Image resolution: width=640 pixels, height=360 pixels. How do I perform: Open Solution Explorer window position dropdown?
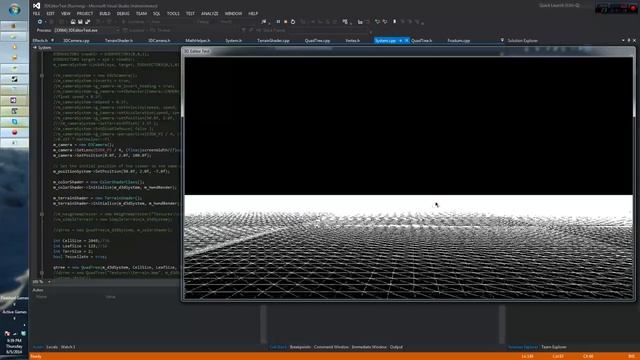coord(623,40)
